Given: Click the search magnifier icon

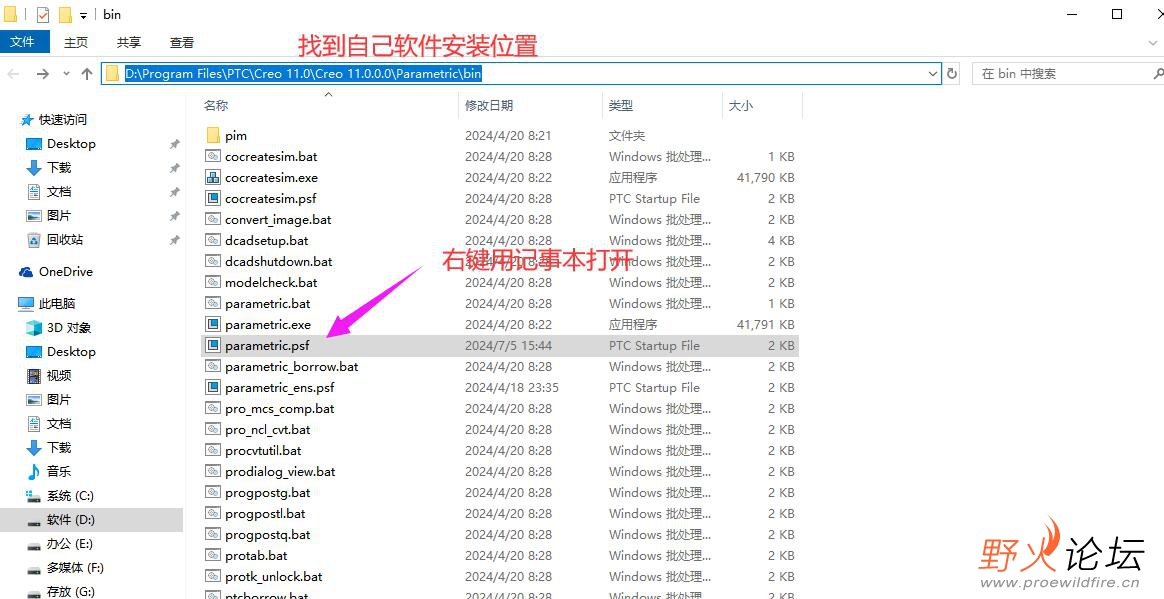Looking at the screenshot, I should click(x=1158, y=73).
